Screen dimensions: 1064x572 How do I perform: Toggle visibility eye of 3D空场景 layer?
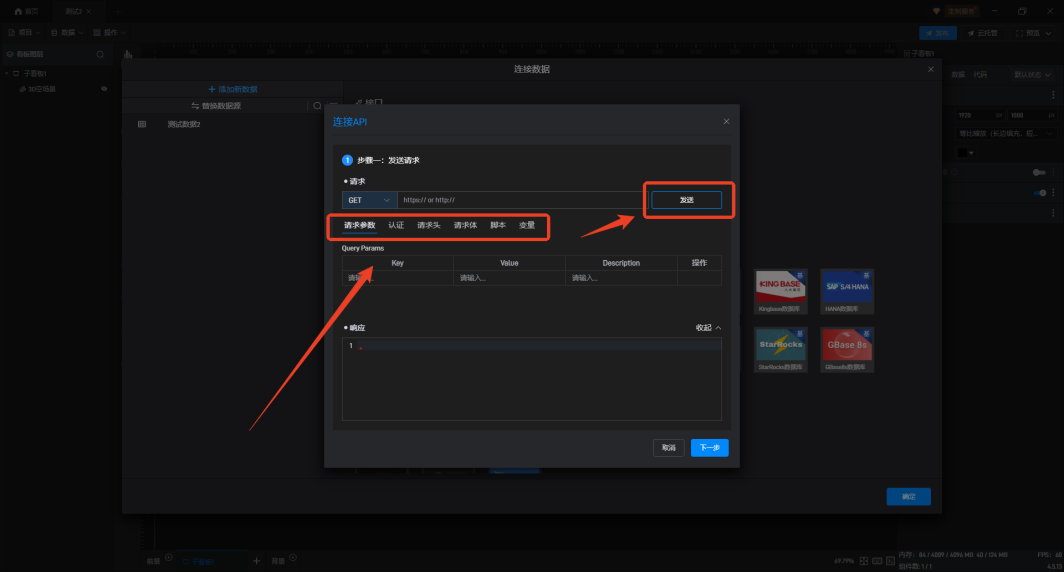pos(104,89)
